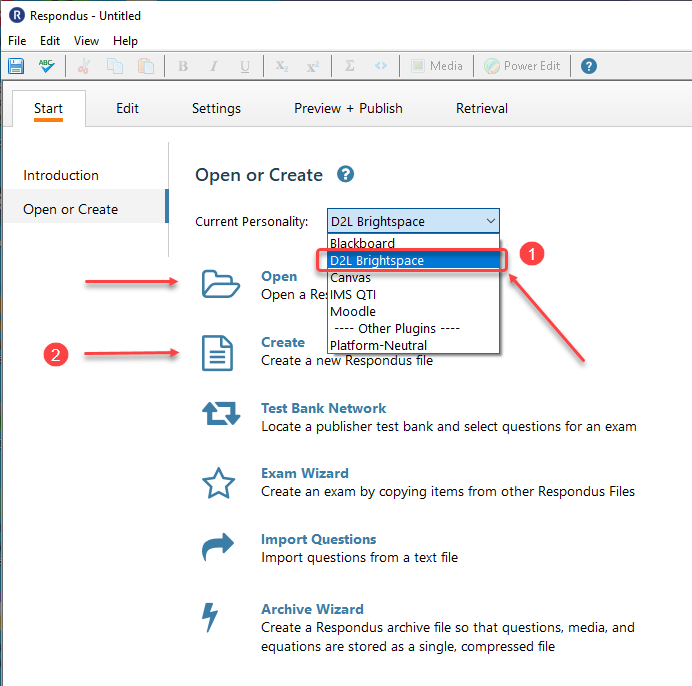This screenshot has height=686, width=692.
Task: Choose D2L Brightspace from personality list
Action: [414, 260]
